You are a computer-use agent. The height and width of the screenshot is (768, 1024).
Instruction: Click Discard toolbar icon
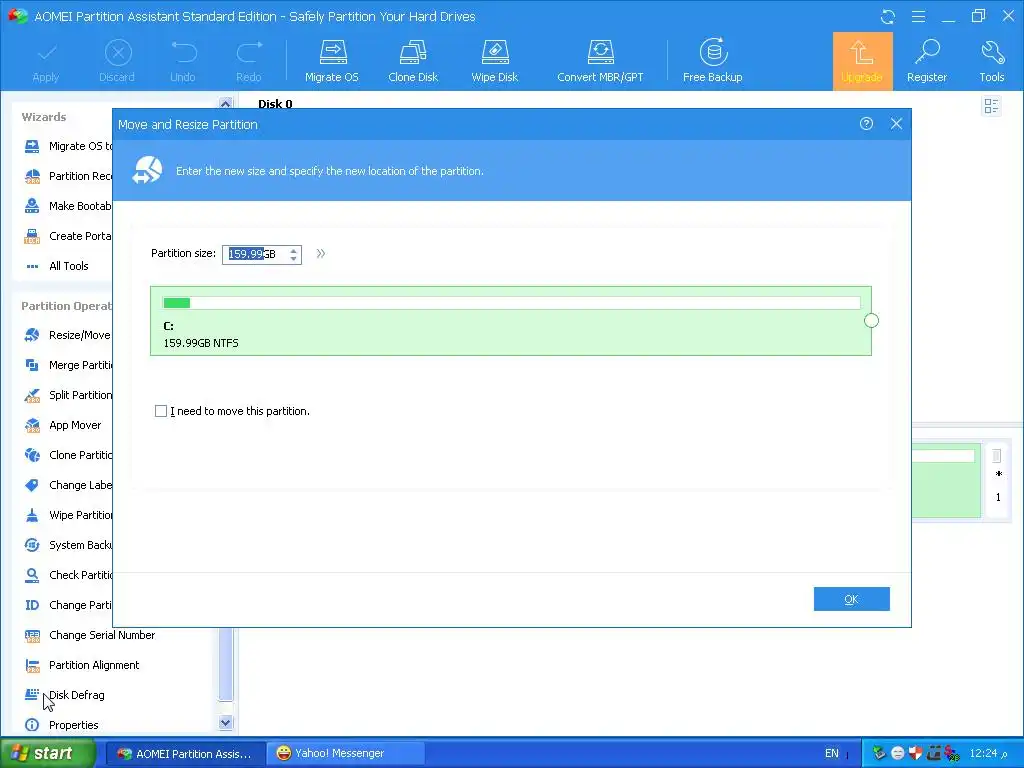tap(117, 61)
